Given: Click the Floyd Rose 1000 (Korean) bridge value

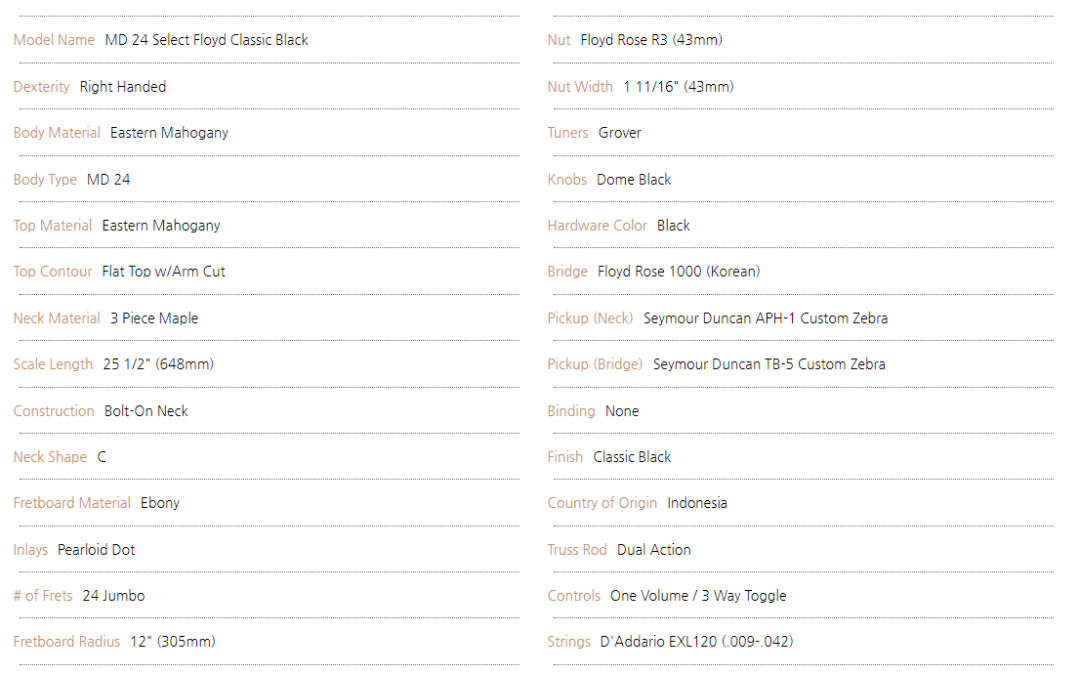Looking at the screenshot, I should 679,271.
